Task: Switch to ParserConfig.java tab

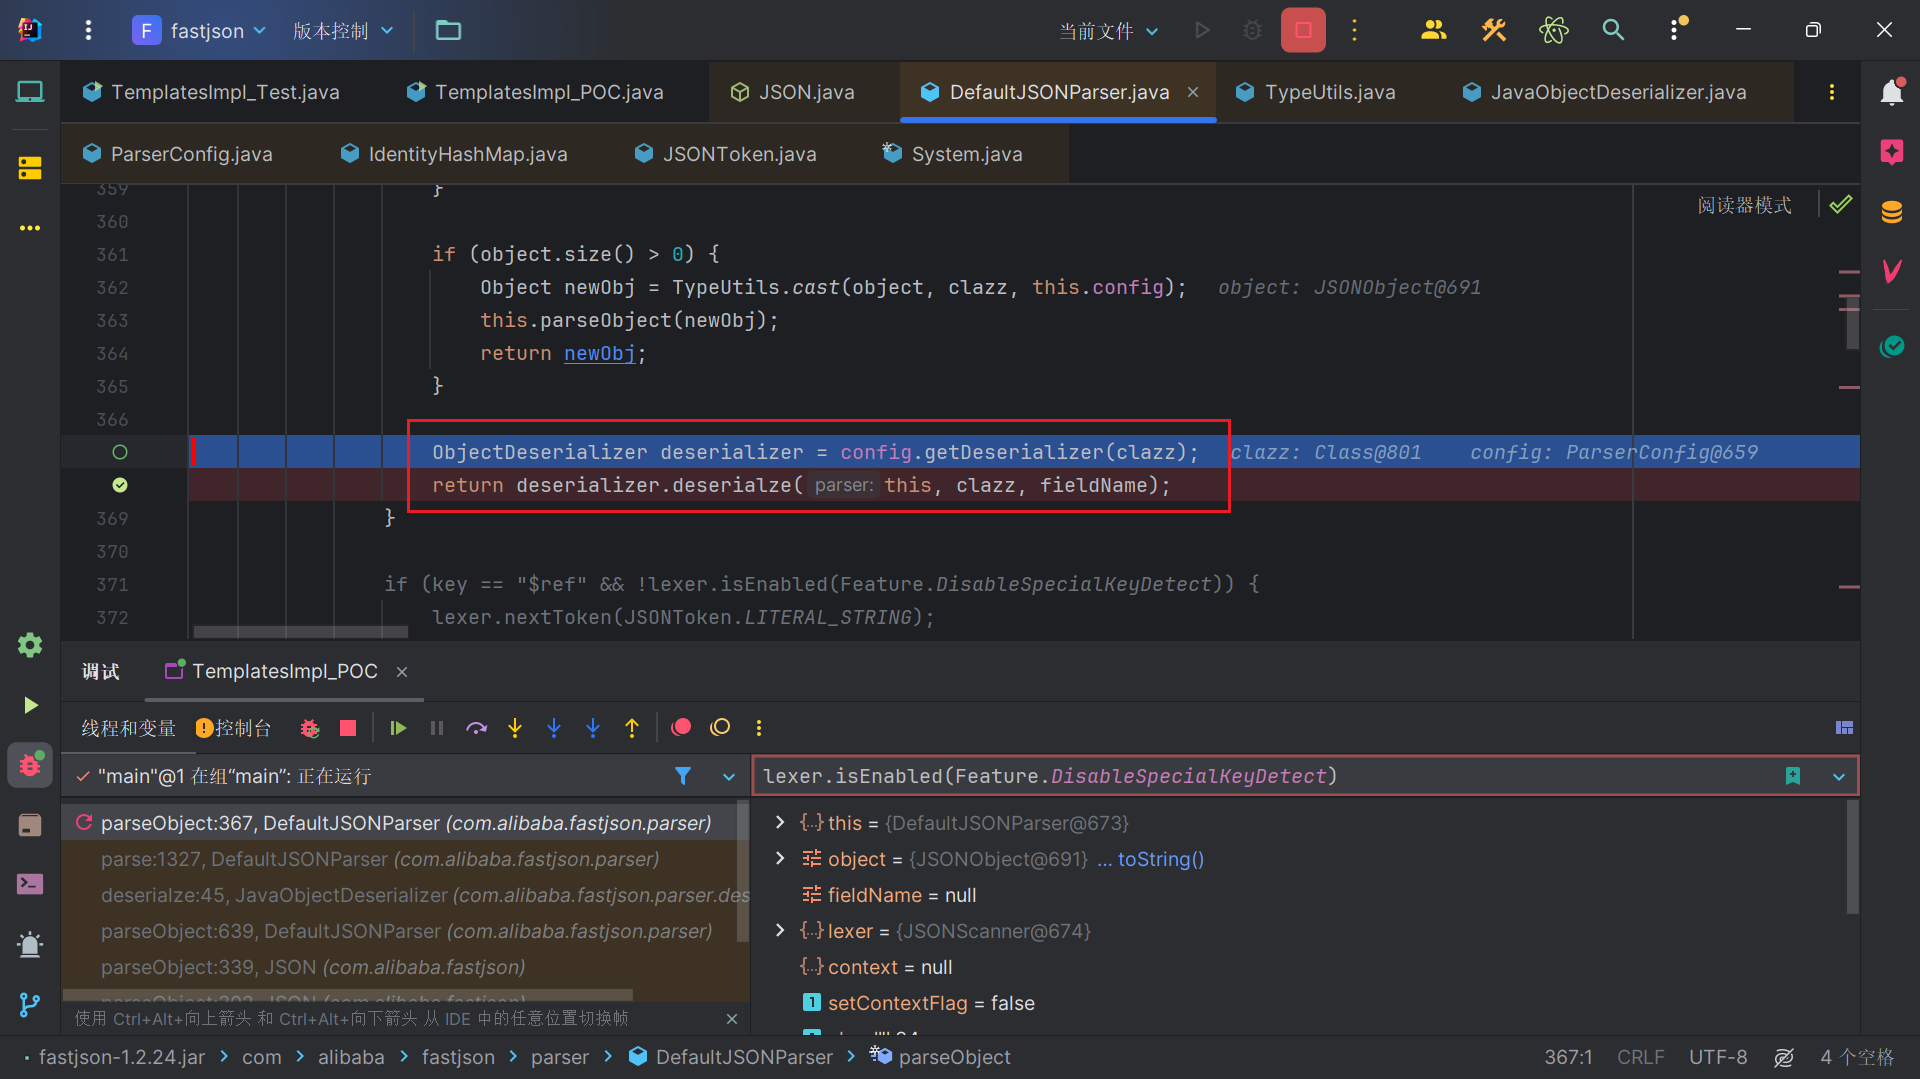Action: [x=178, y=154]
